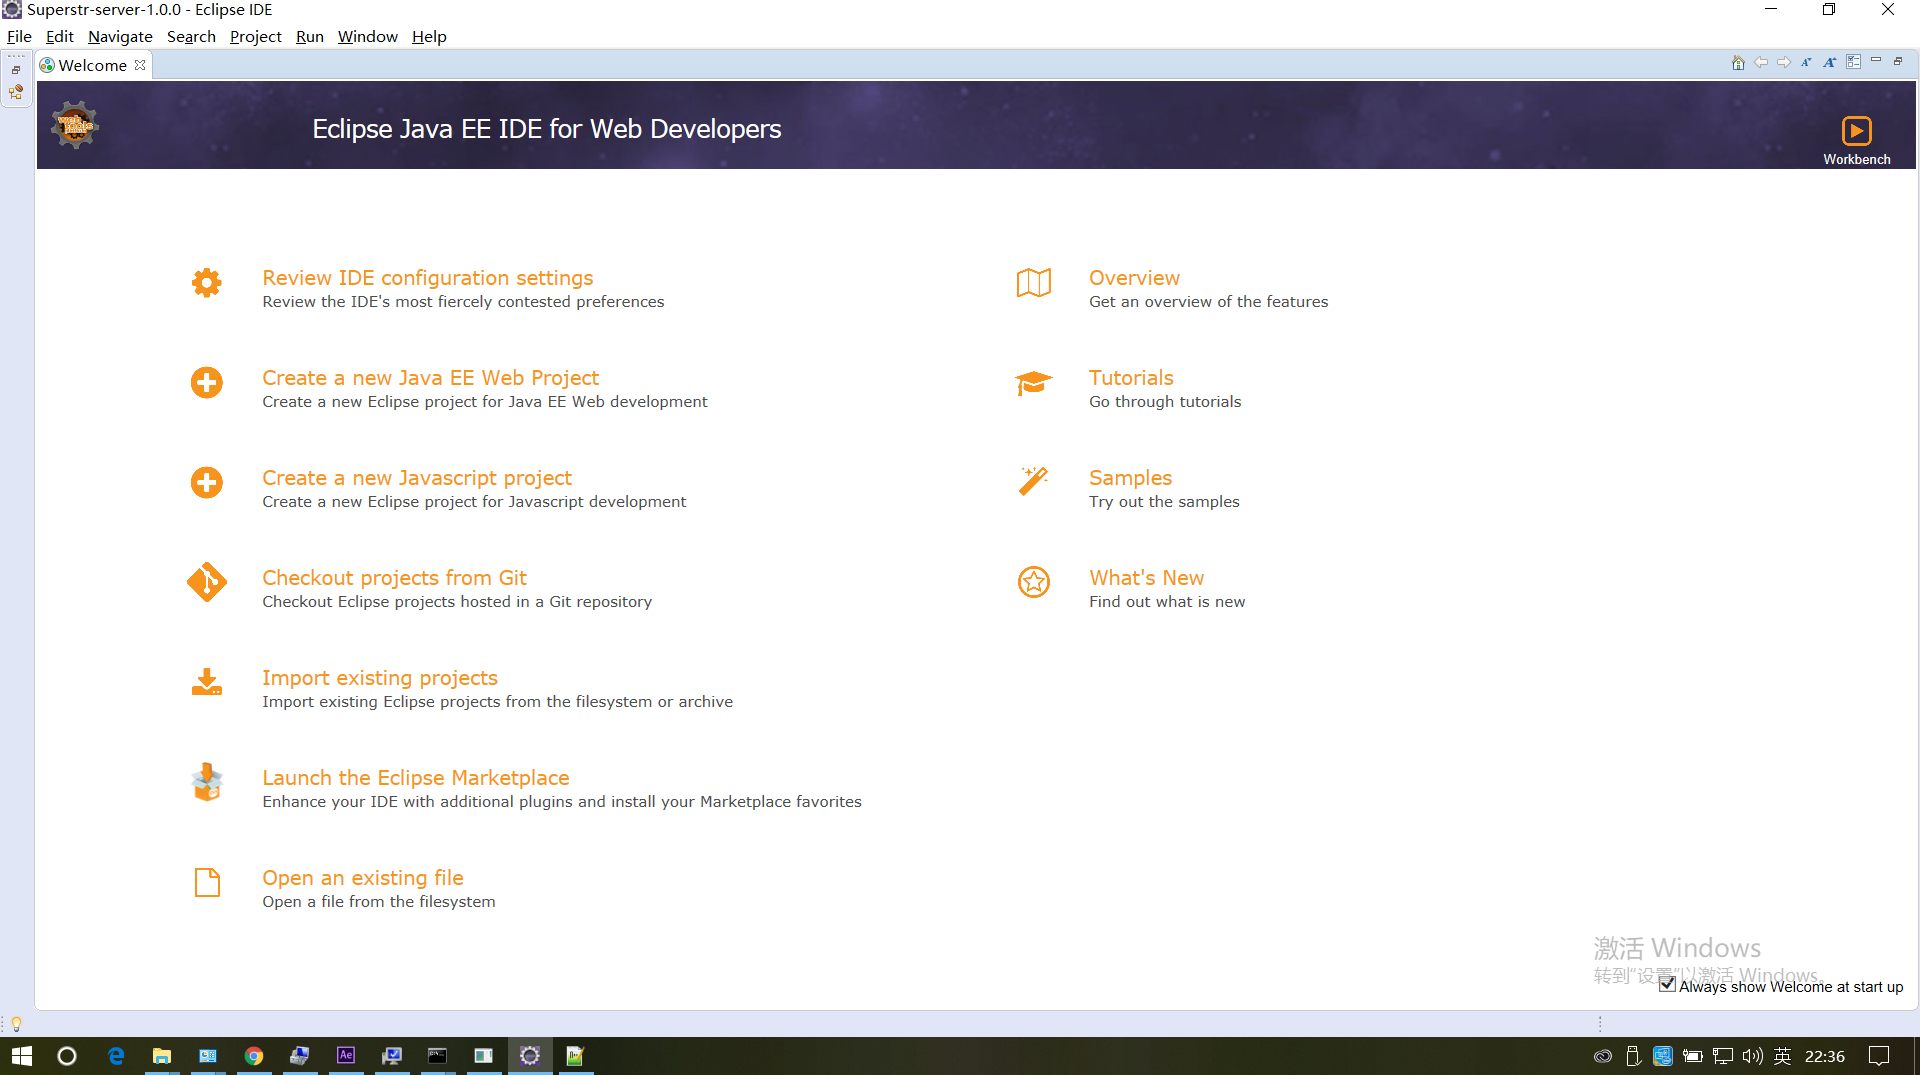Click the Eclipse Marketplace box icon
The height and width of the screenshot is (1075, 1920).
pos(207,782)
